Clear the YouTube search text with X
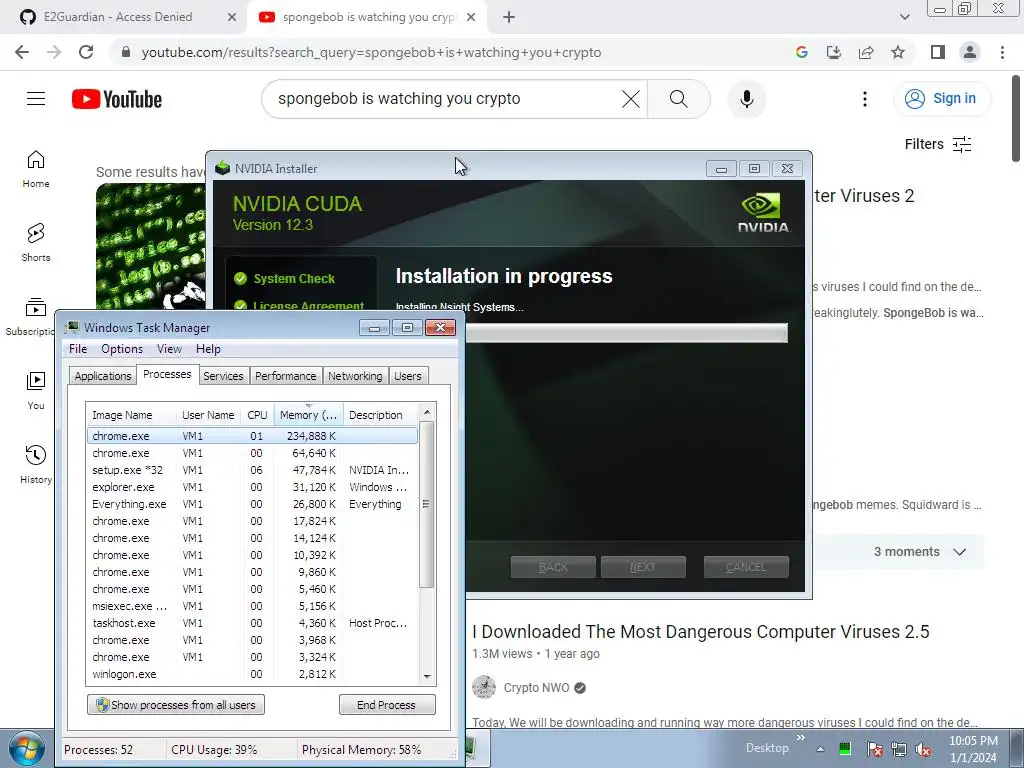Viewport: 1024px width, 768px height. 630,99
